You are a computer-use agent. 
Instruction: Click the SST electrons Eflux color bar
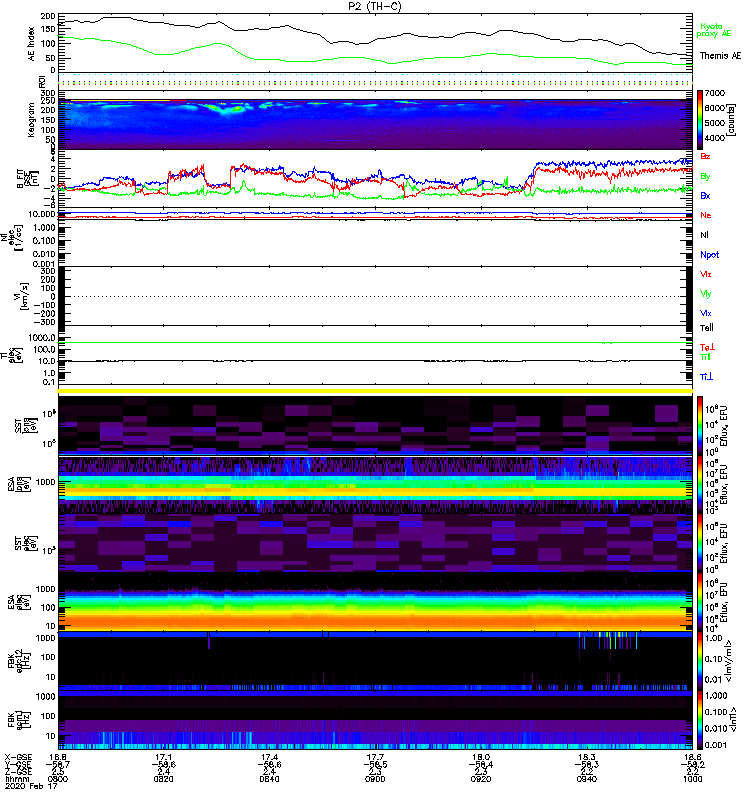click(700, 543)
